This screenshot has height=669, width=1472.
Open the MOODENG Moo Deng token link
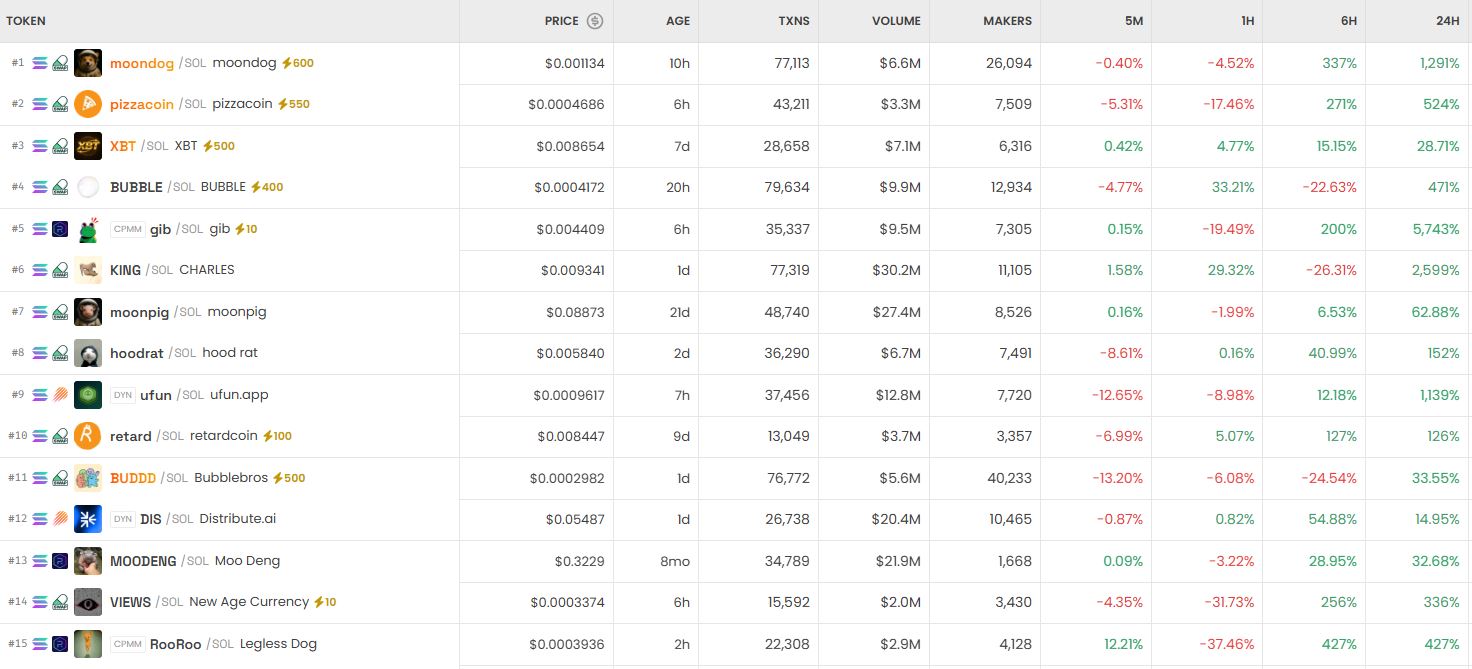pos(195,561)
